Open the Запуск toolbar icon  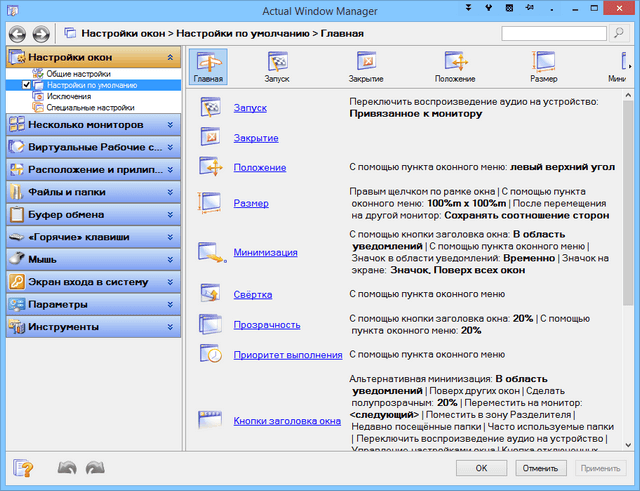tap(275, 65)
